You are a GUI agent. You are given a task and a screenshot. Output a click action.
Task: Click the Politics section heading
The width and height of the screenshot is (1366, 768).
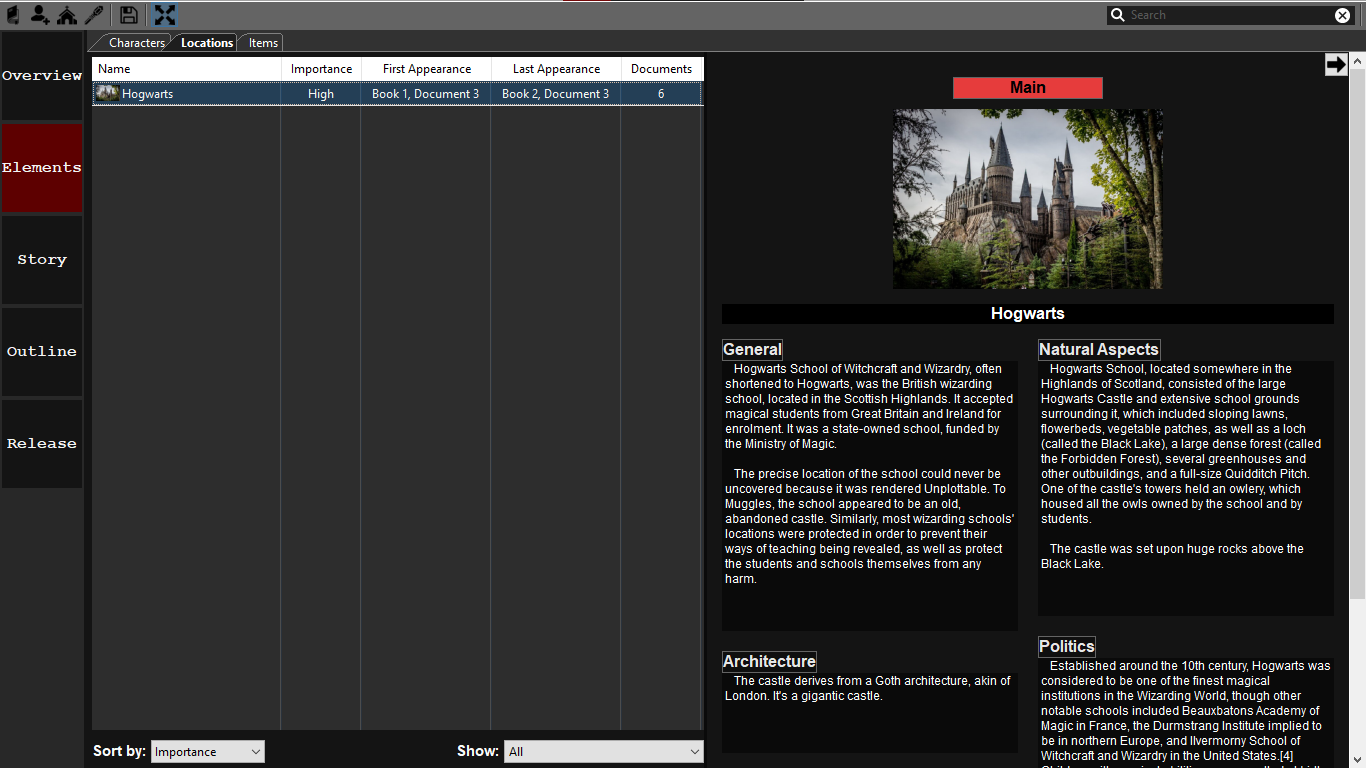click(1067, 646)
